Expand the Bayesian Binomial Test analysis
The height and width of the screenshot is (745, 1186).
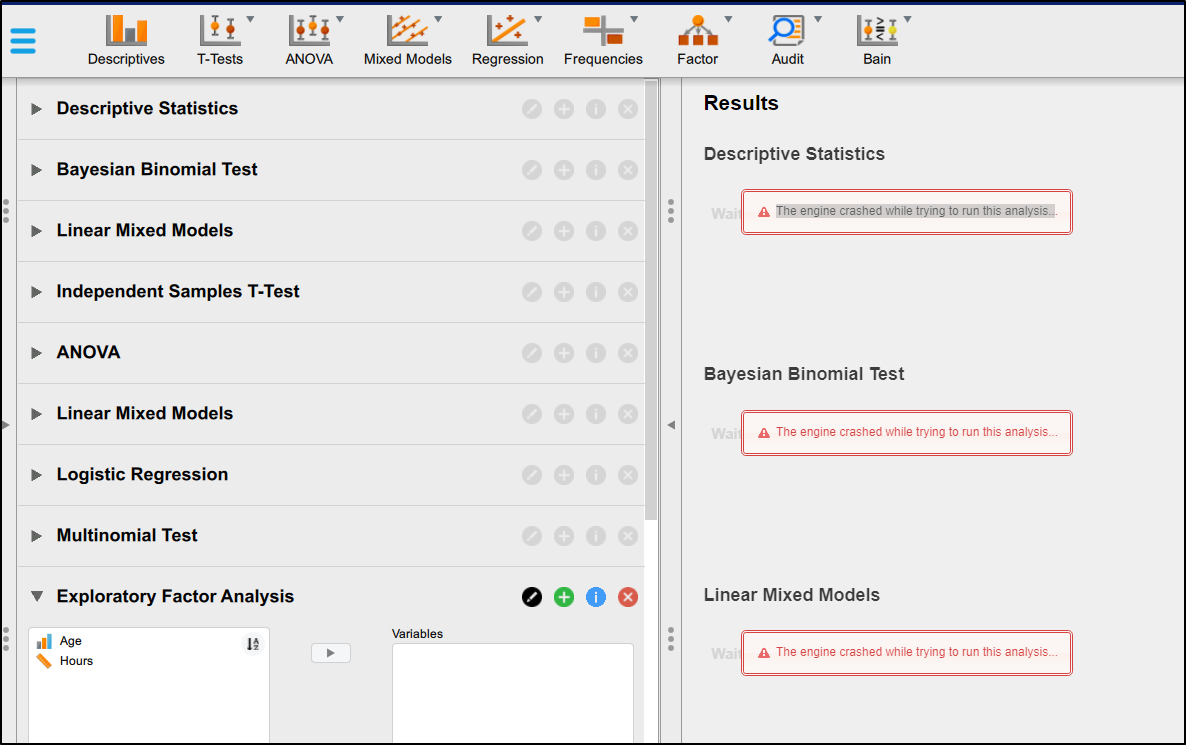(x=37, y=169)
